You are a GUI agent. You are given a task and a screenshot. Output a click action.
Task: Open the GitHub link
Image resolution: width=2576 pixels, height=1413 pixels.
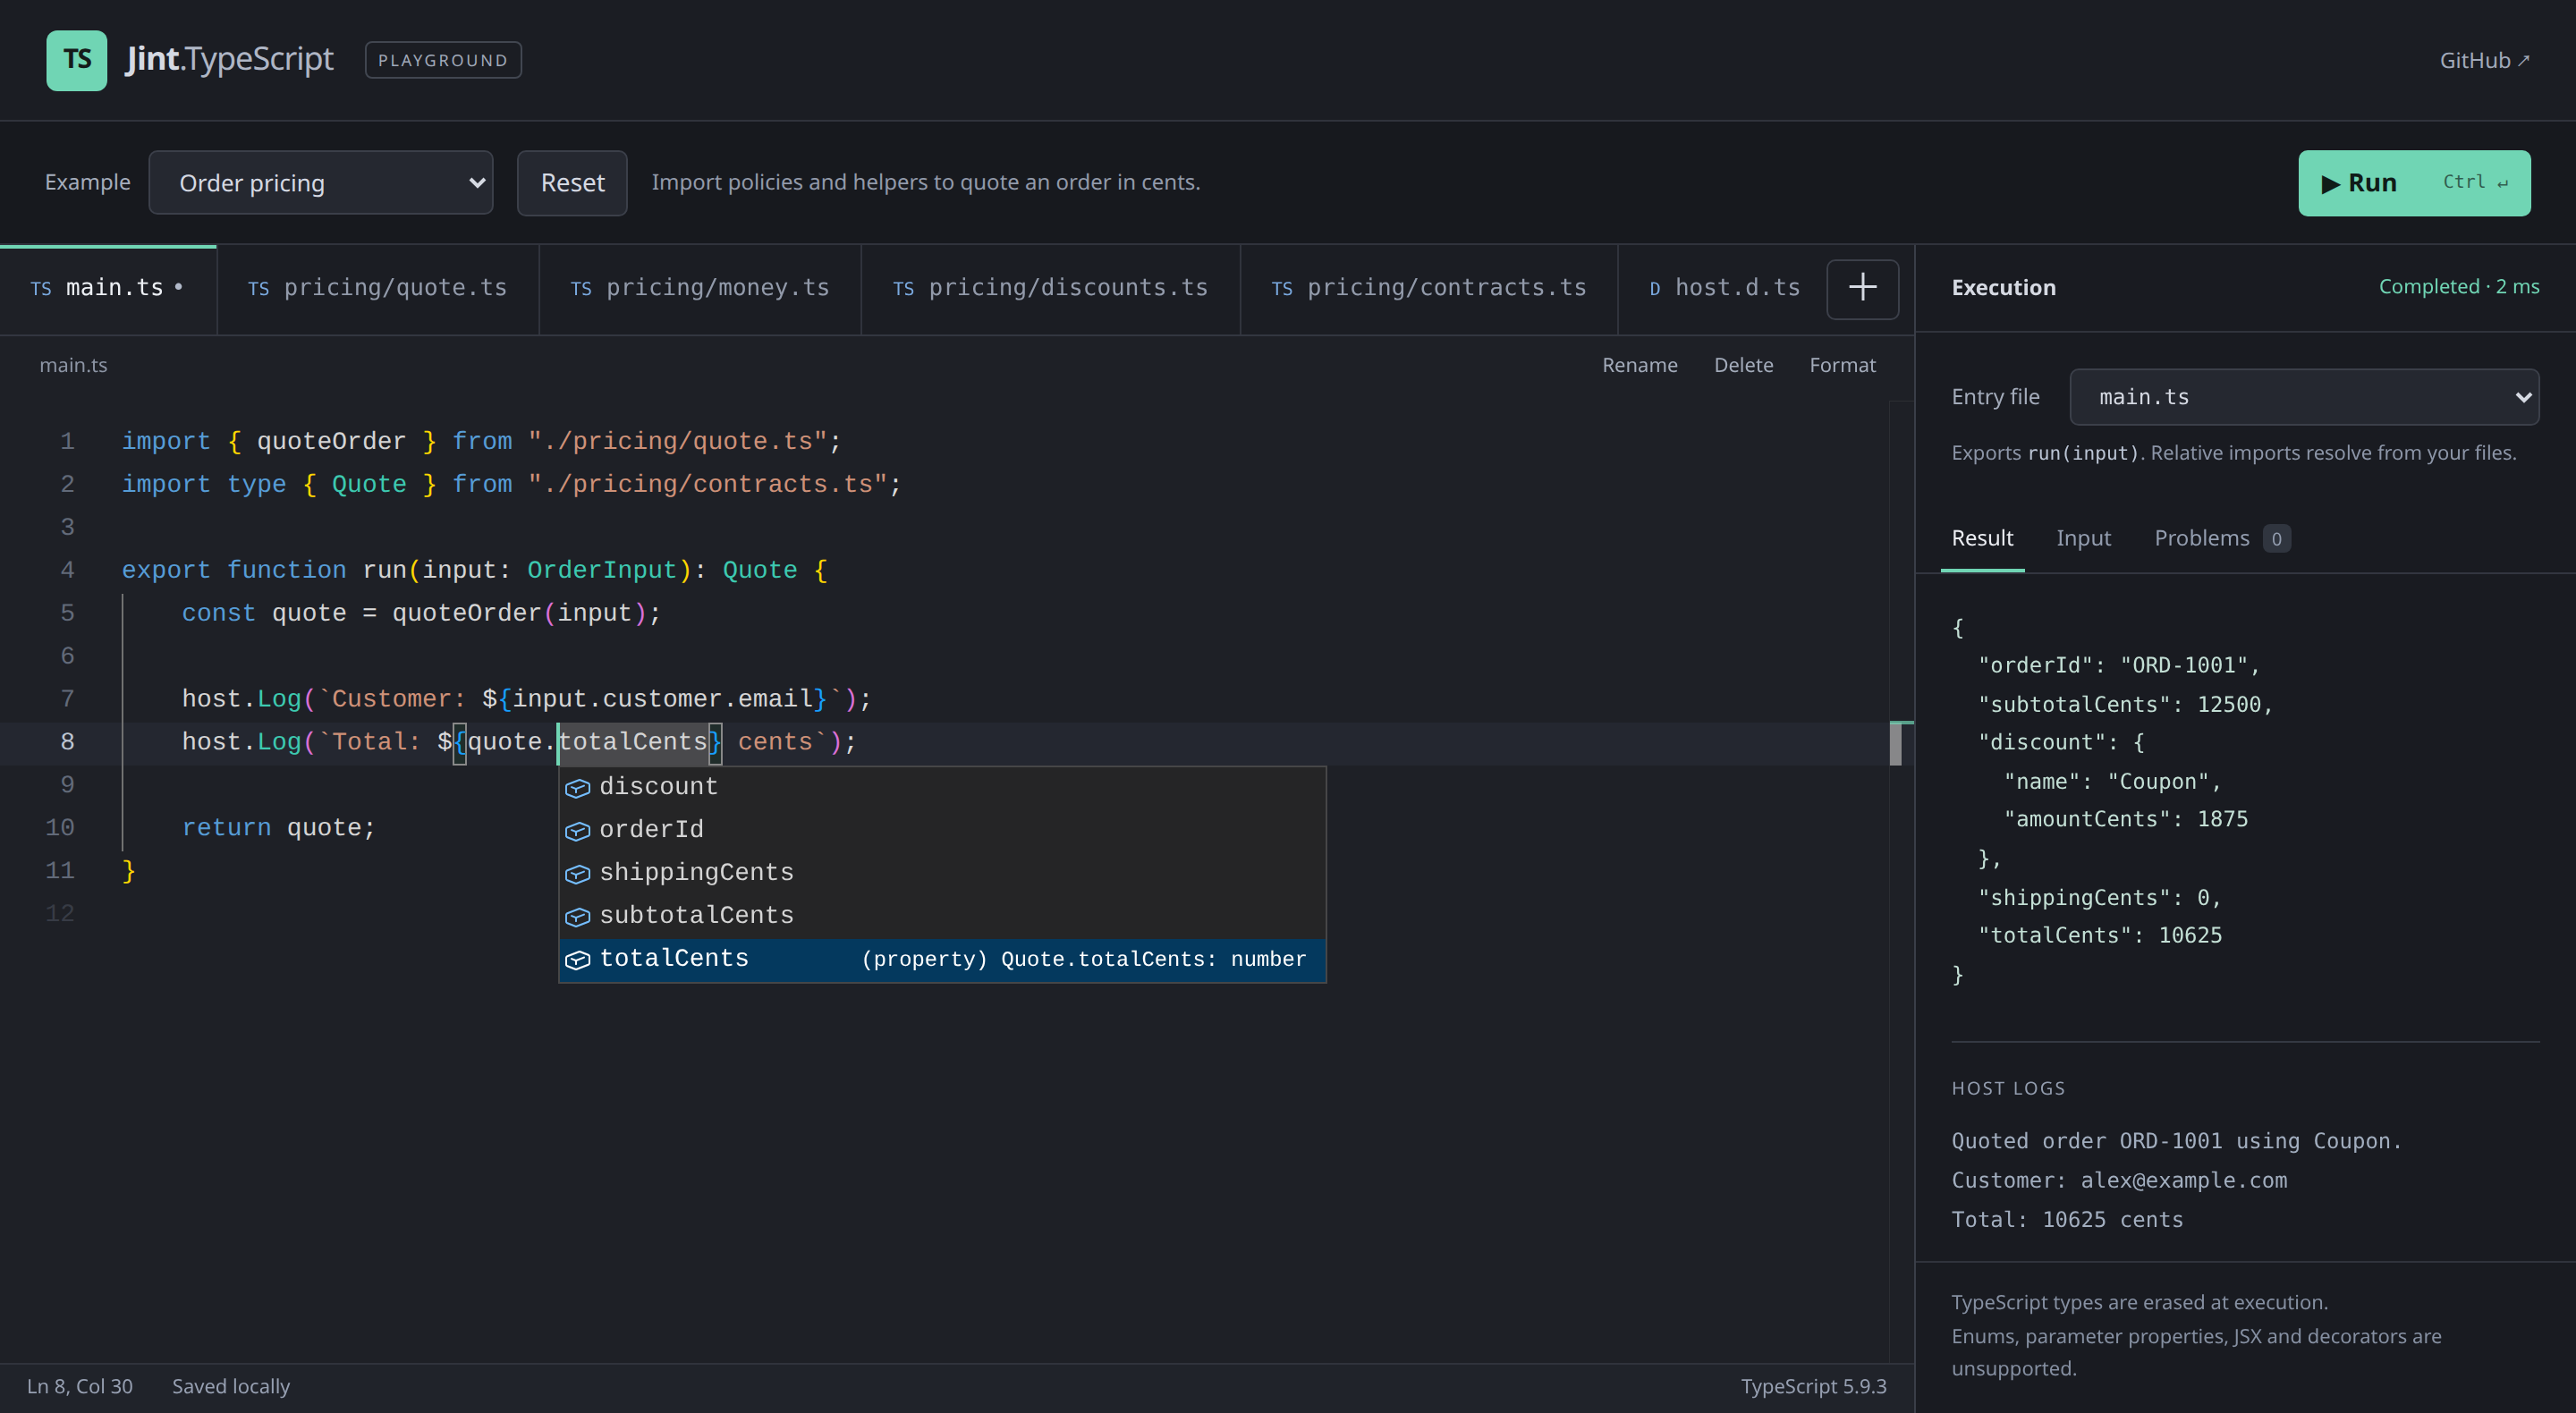(x=2485, y=60)
